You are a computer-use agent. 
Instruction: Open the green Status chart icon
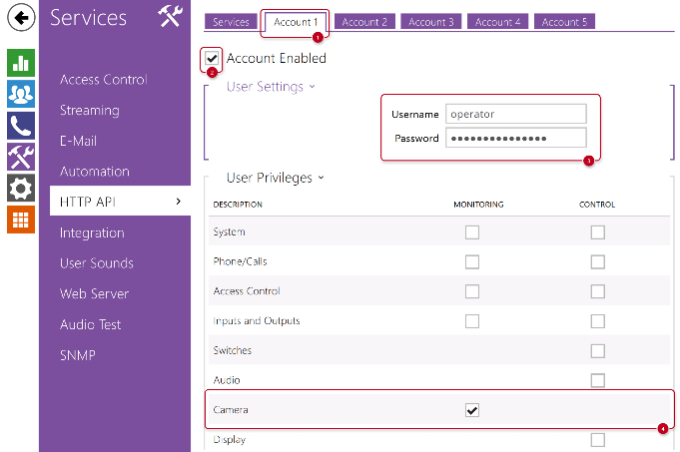(x=21, y=63)
